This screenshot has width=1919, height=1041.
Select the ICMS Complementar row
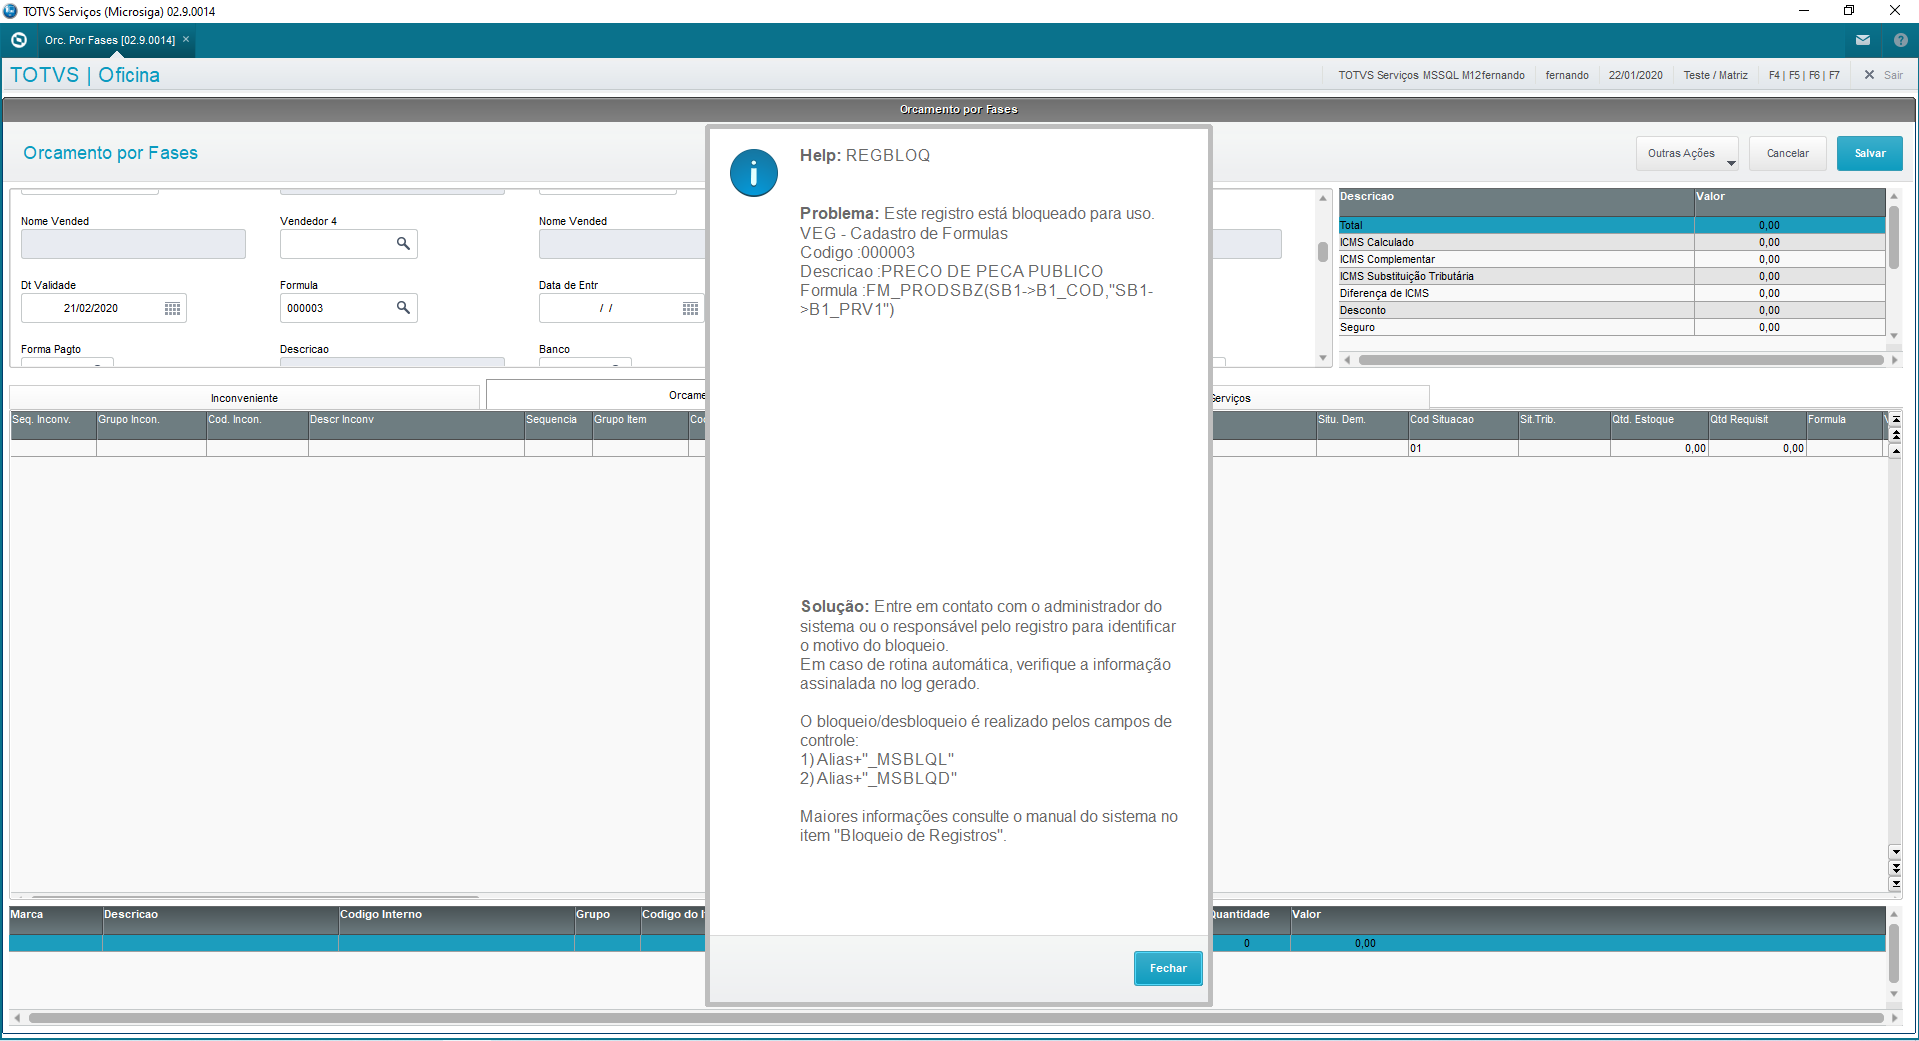[1612, 259]
